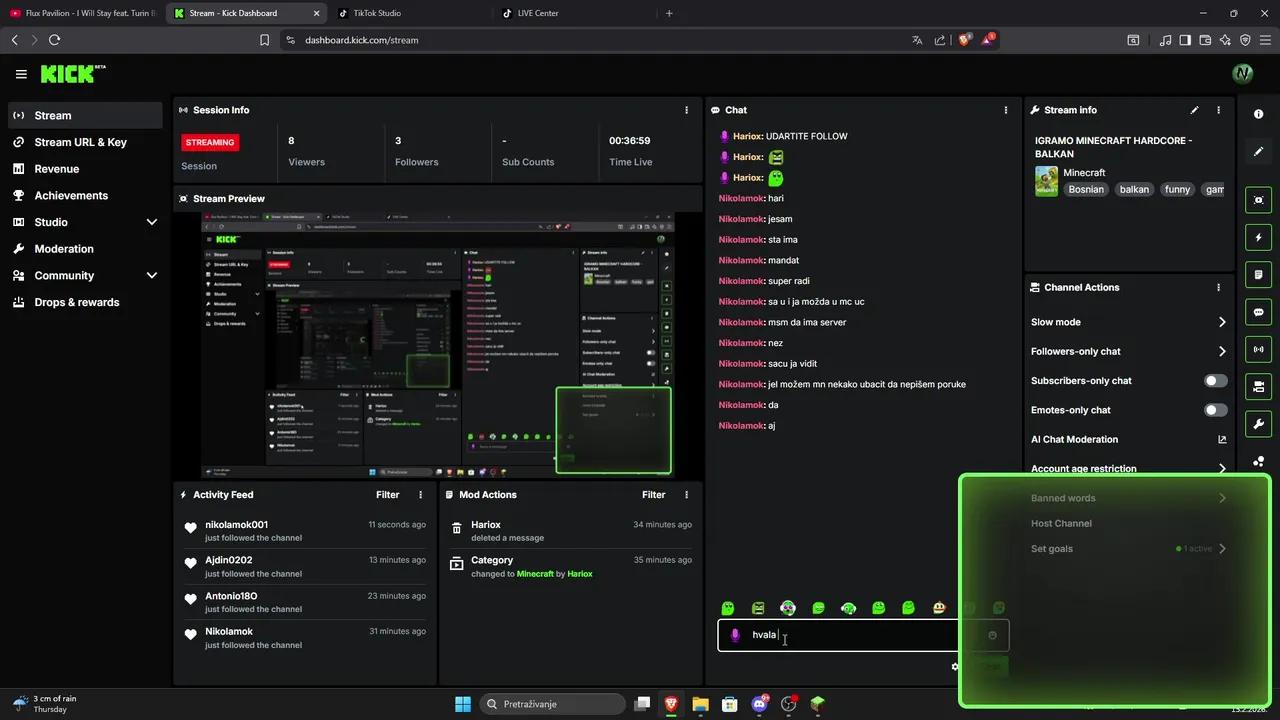Screen dimensions: 1280x720
Task: Click the Stream Preview video thumbnail
Action: pos(438,345)
